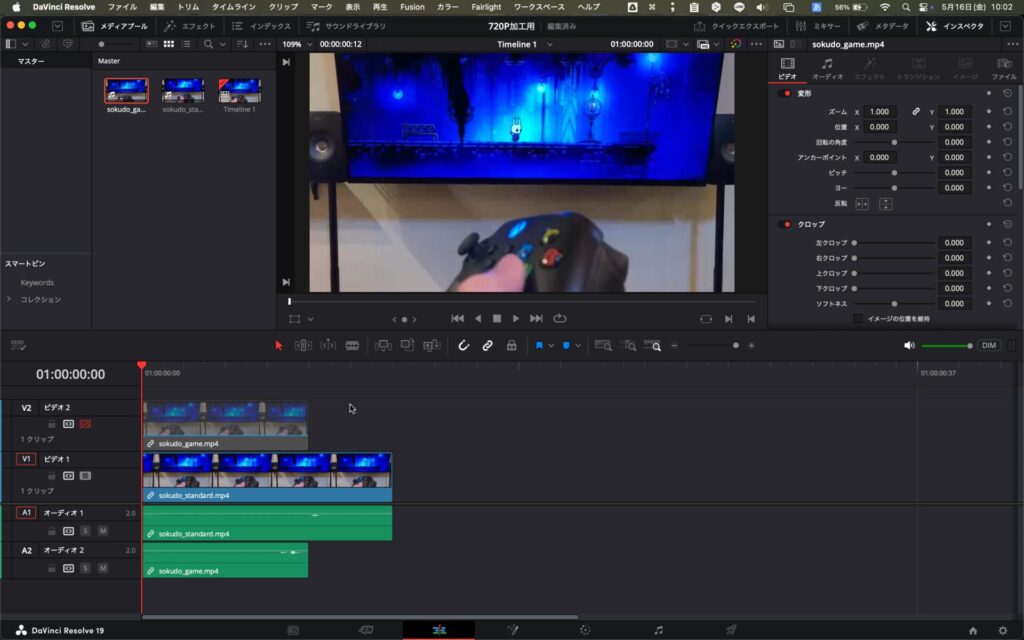Mute audio track A1 with M button

coord(102,530)
